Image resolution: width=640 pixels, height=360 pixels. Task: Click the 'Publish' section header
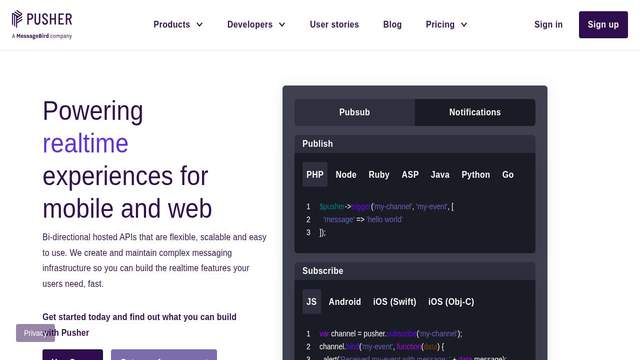pyautogui.click(x=415, y=144)
